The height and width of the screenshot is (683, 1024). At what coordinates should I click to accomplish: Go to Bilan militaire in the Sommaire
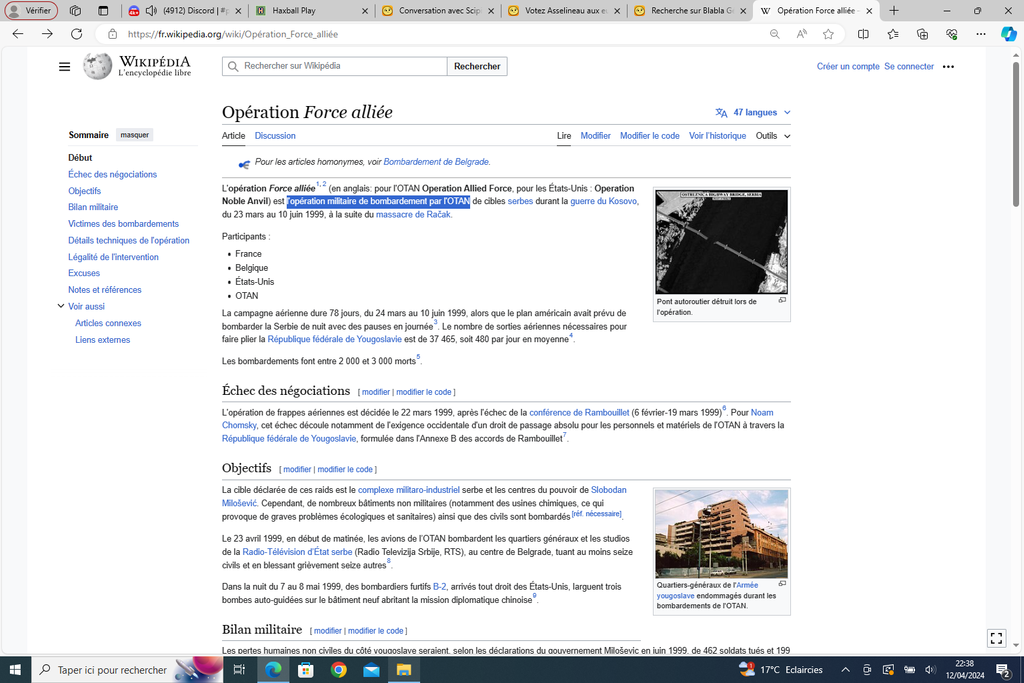click(x=93, y=207)
